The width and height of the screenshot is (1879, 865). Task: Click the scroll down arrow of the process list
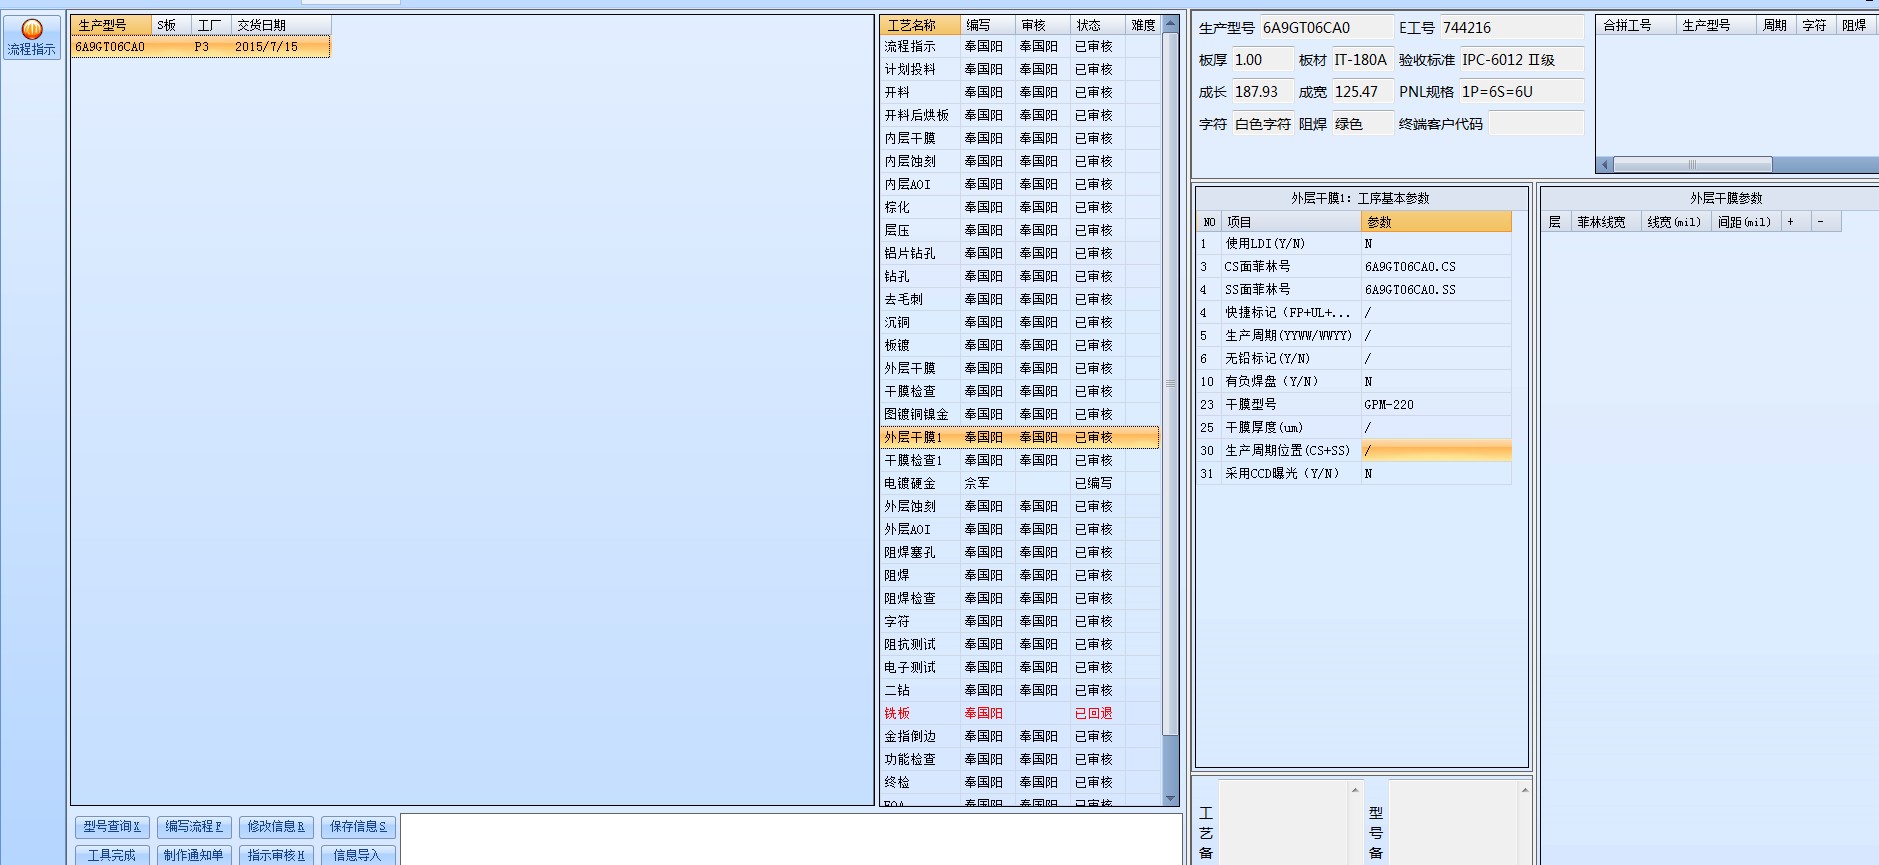(x=1170, y=798)
